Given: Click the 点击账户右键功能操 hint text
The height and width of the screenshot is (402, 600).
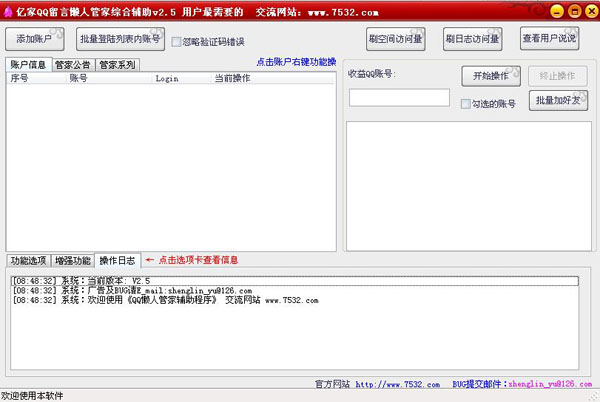Looking at the screenshot, I should (296, 62).
